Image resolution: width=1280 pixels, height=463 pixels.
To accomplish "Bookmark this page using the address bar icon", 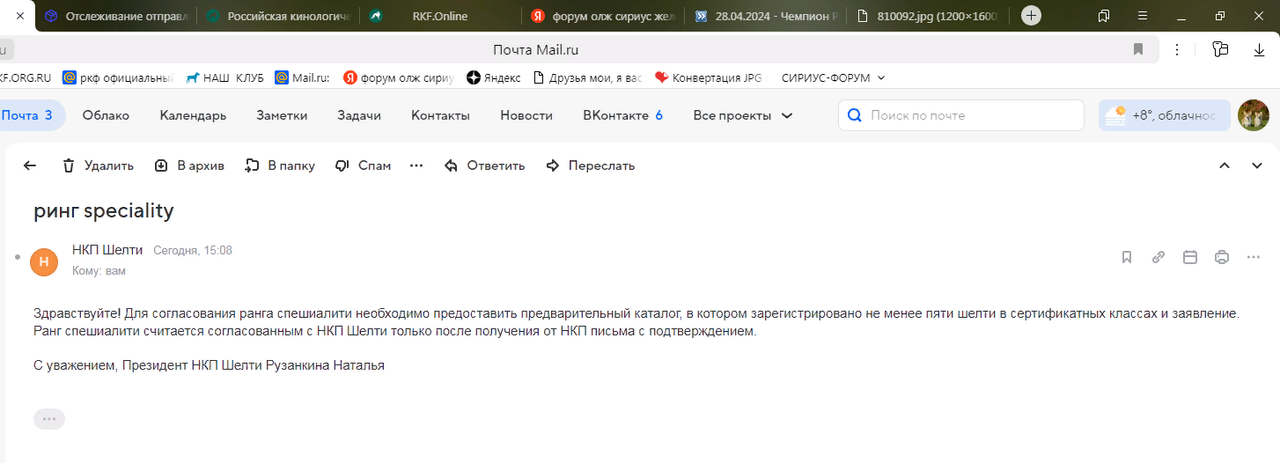I will [x=1138, y=49].
